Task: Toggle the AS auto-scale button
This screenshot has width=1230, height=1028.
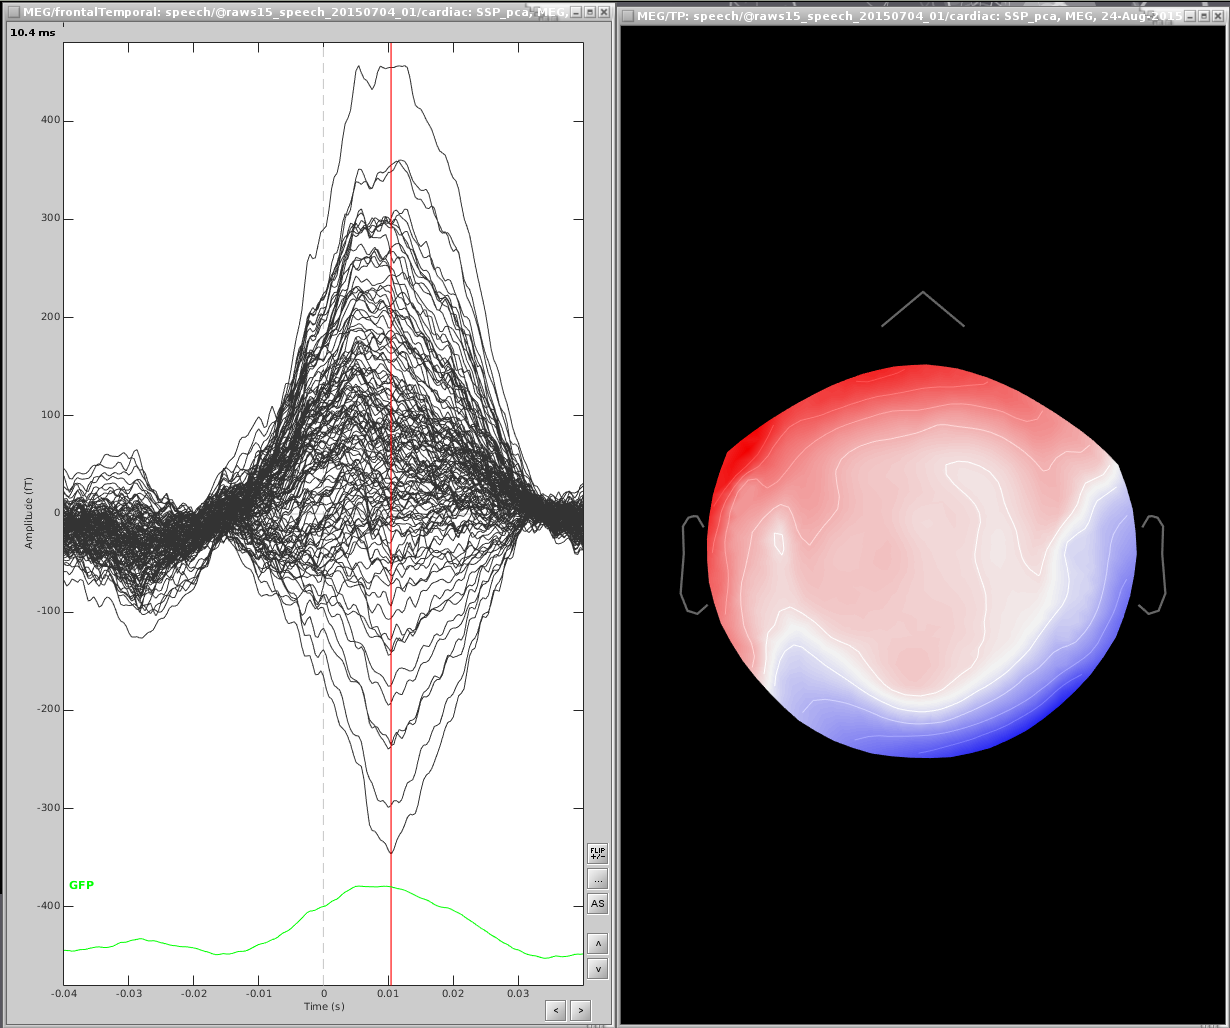Action: (597, 904)
